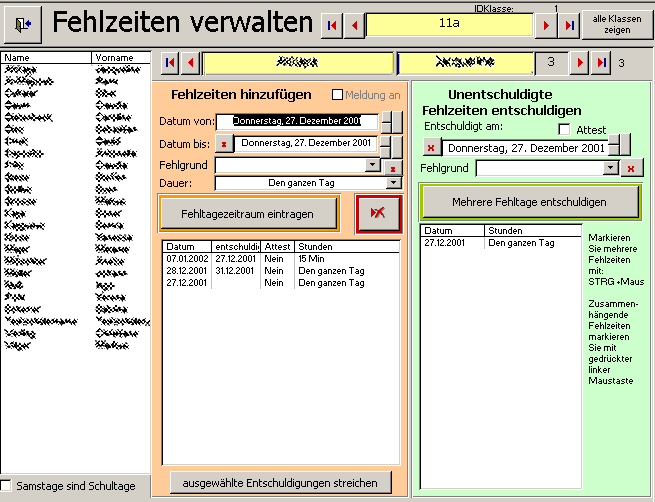Viewport: 655px width, 502px height.
Task: Go to first class record
Action: coord(331,25)
